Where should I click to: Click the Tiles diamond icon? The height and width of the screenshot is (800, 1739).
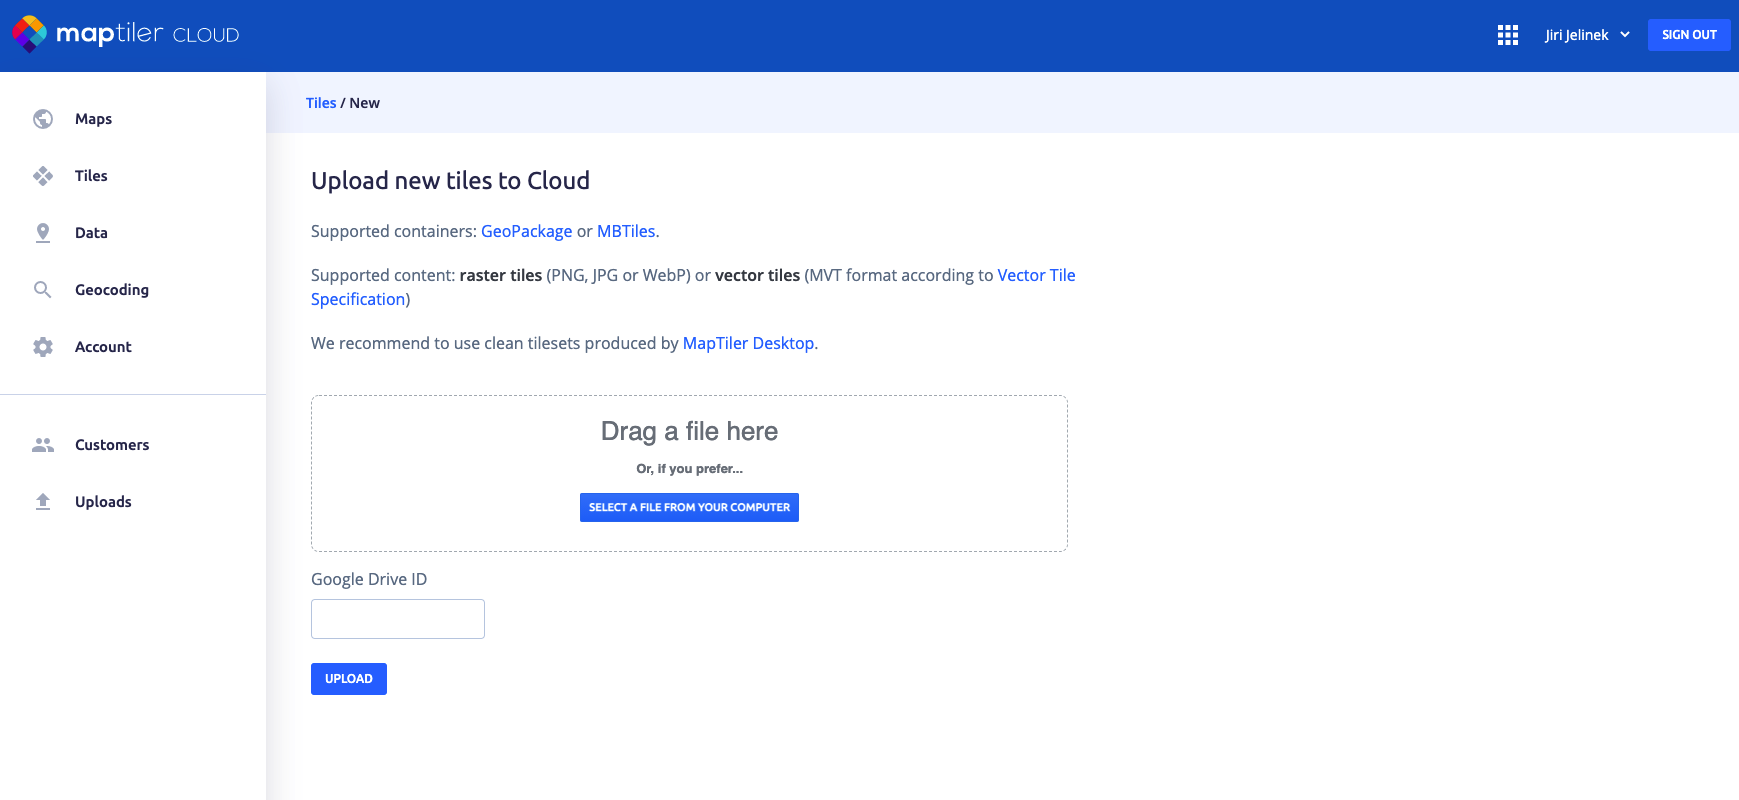coord(43,176)
